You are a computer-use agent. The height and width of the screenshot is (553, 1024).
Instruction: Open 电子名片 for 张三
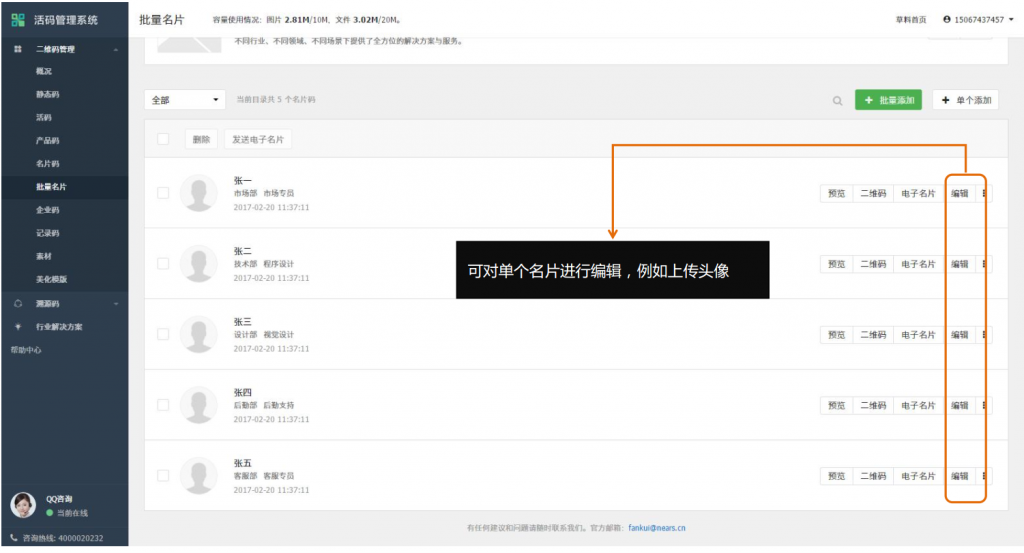tap(918, 334)
